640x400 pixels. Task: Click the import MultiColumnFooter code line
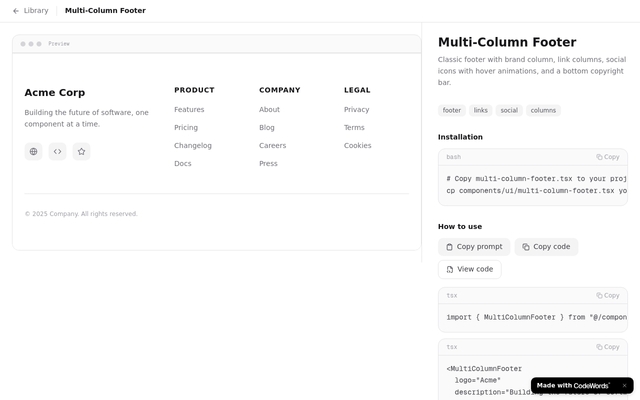coord(536,317)
